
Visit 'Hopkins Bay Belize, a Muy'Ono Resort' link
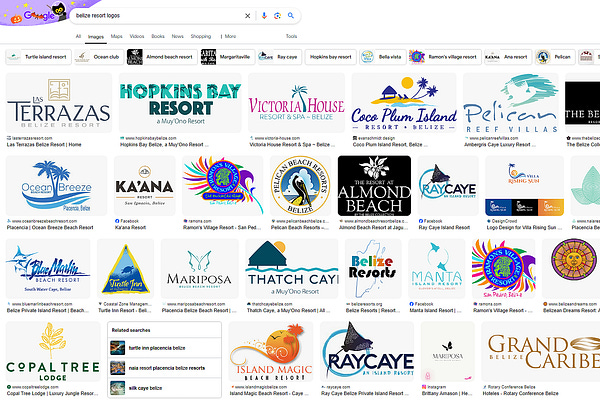click(164, 145)
